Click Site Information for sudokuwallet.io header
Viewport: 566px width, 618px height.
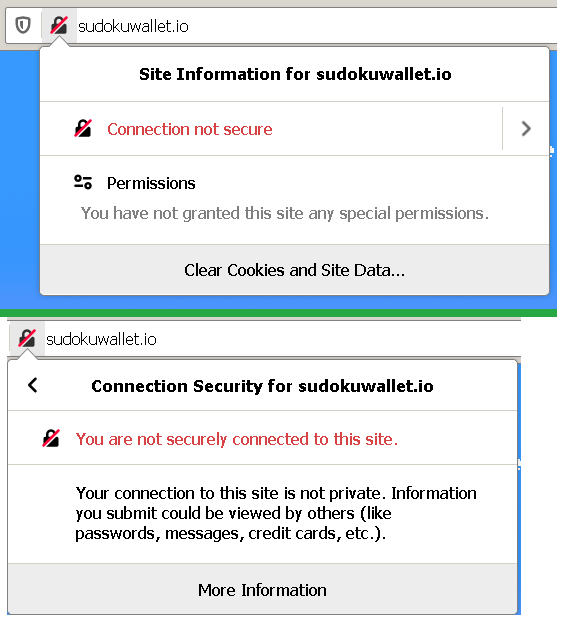(295, 74)
